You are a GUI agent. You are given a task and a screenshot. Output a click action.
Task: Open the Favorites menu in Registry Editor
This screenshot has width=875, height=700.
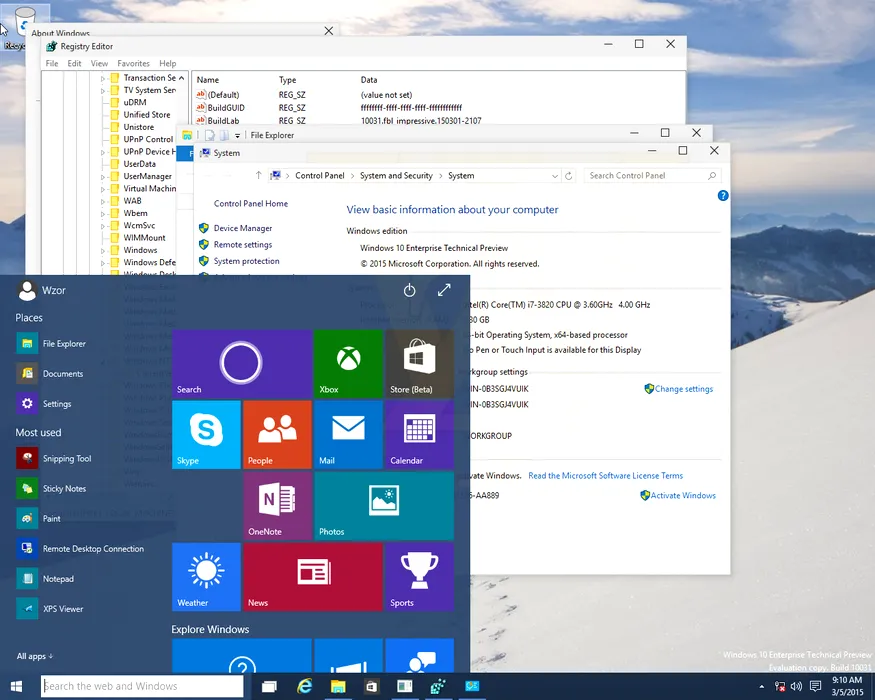click(x=133, y=63)
